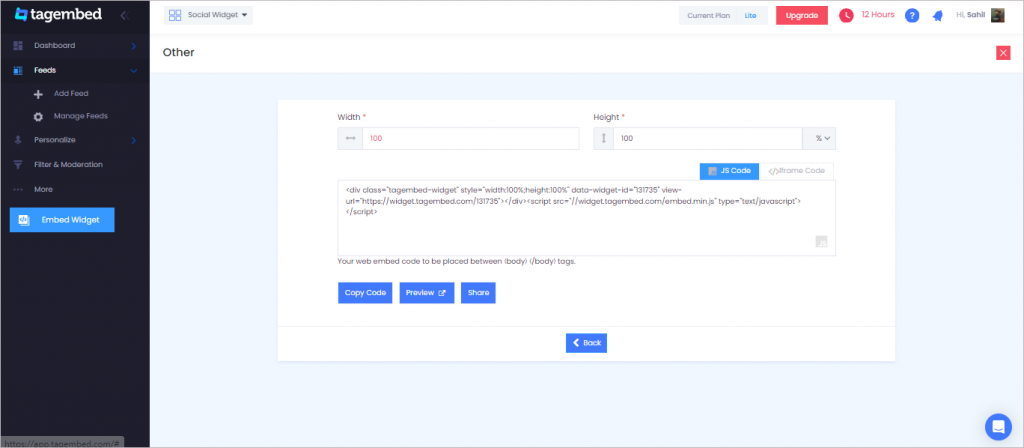
Task: Switch to JS Code tab
Action: pos(729,171)
